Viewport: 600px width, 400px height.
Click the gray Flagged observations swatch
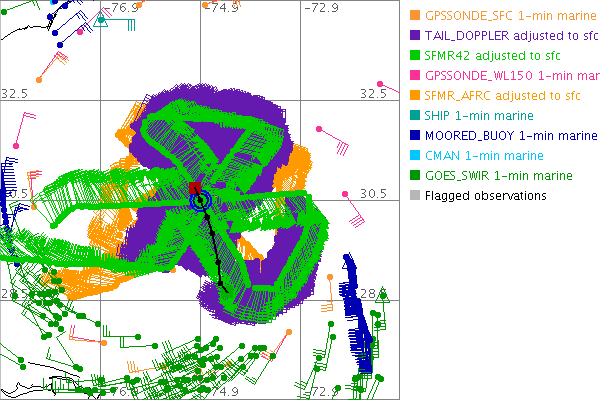click(415, 196)
